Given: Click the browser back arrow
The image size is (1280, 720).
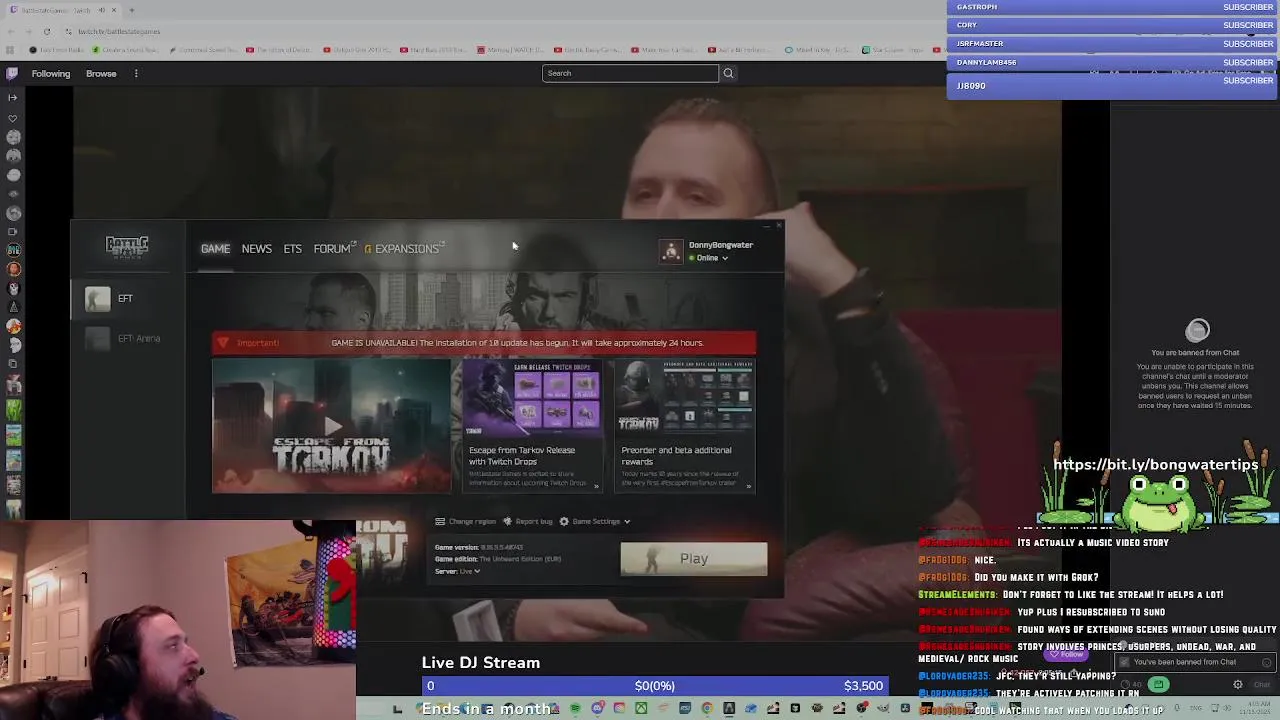Looking at the screenshot, I should [x=10, y=31].
